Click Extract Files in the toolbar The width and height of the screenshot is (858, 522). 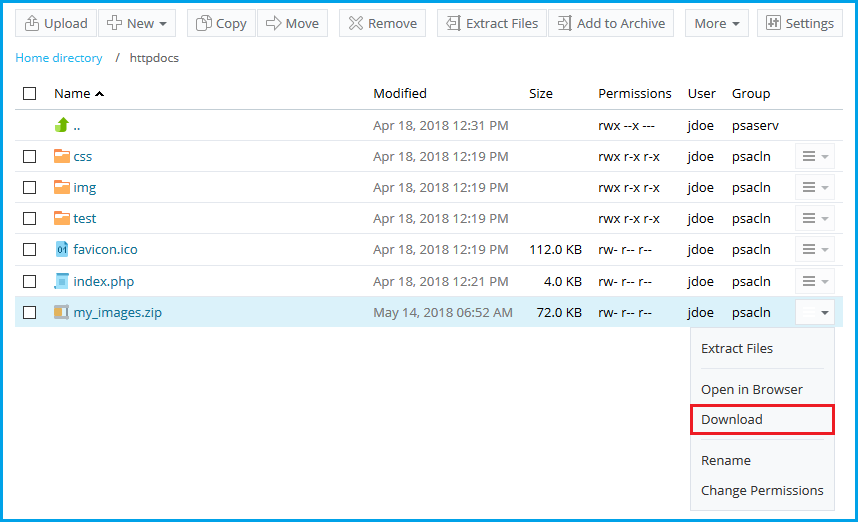pos(492,23)
